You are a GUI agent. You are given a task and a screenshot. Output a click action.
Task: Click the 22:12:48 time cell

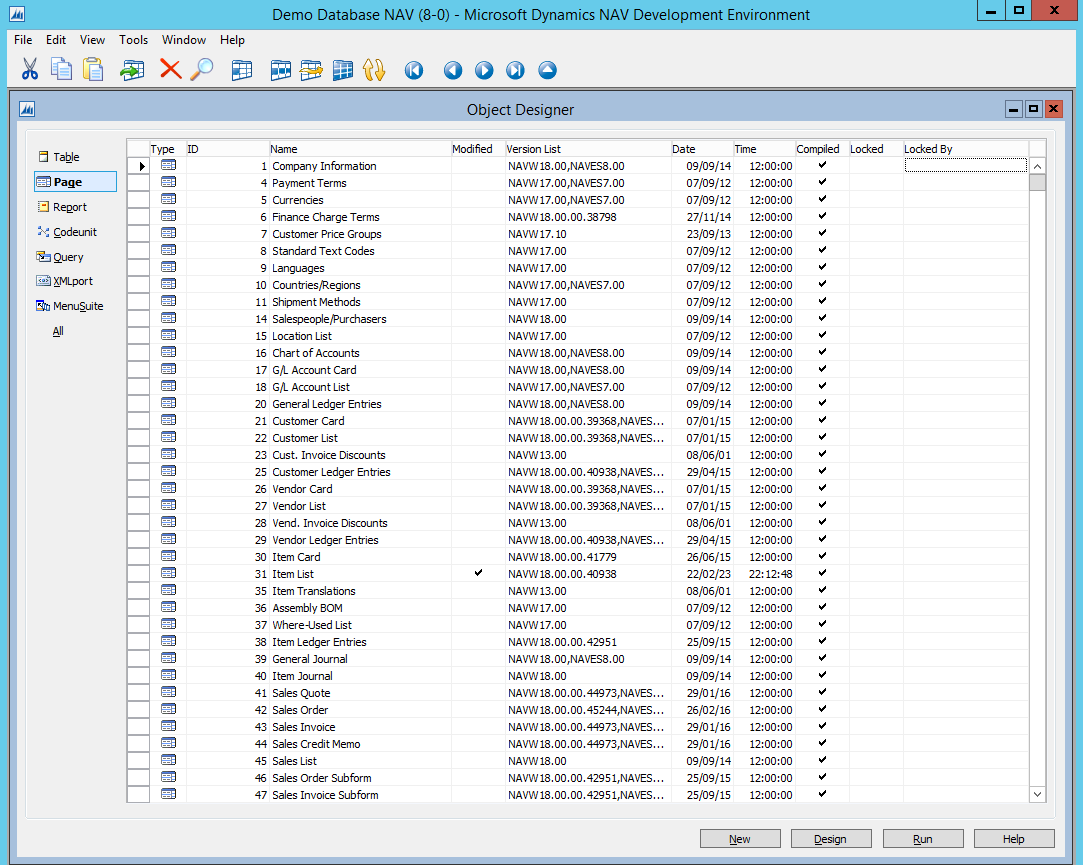[764, 573]
